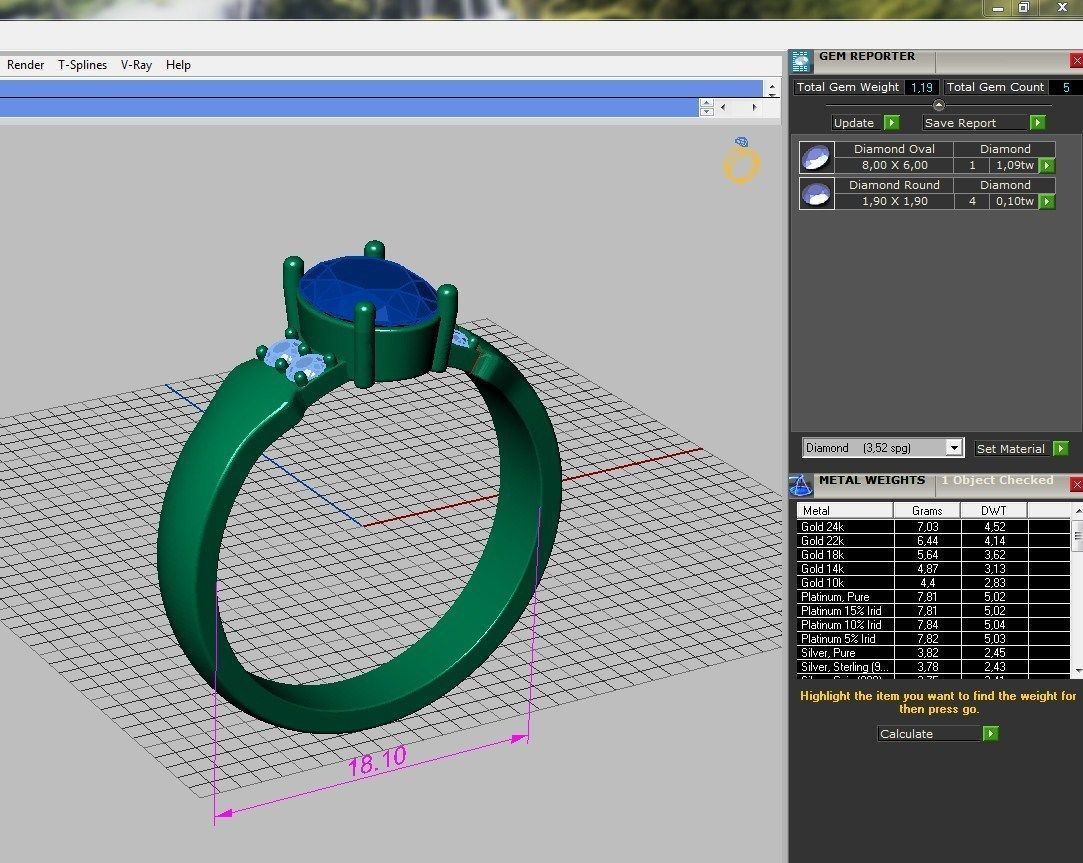
Task: Click the Metal Weights panel icon
Action: point(801,485)
